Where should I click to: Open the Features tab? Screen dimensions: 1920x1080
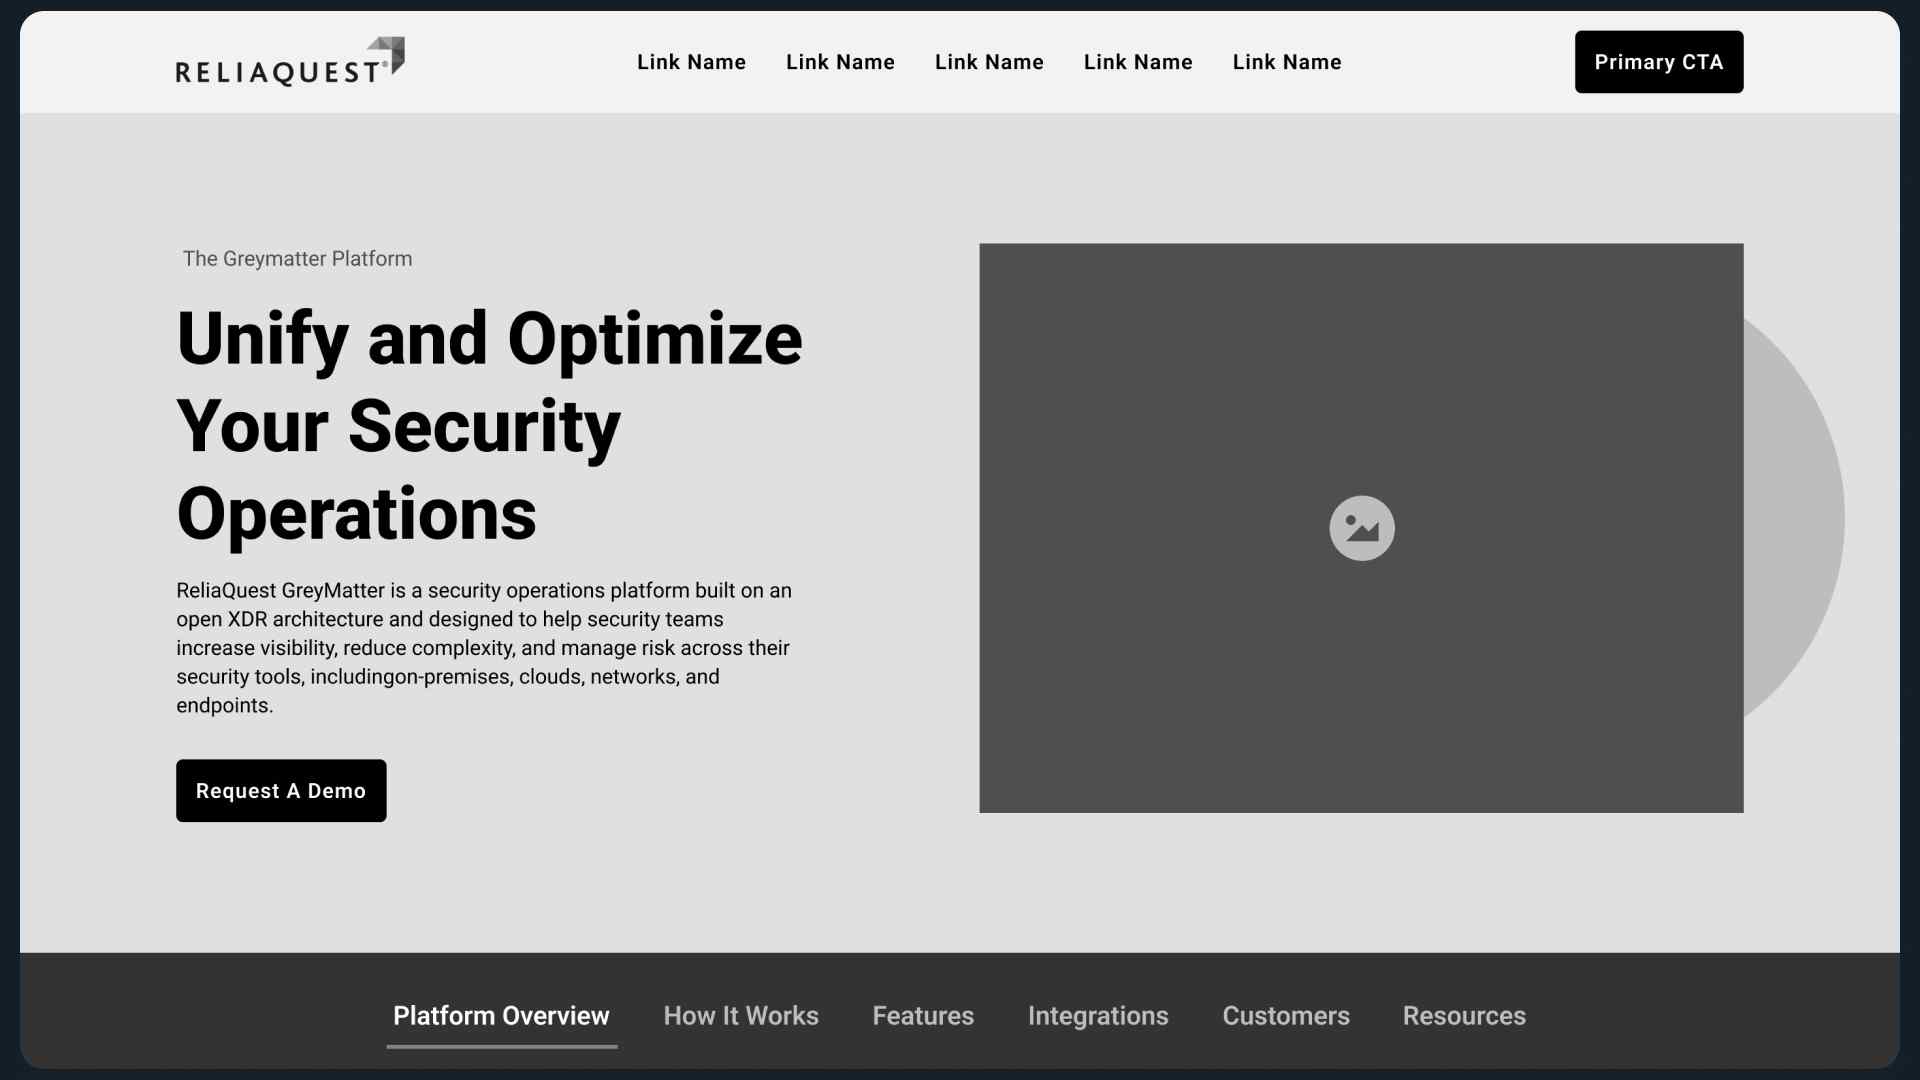[923, 1016]
